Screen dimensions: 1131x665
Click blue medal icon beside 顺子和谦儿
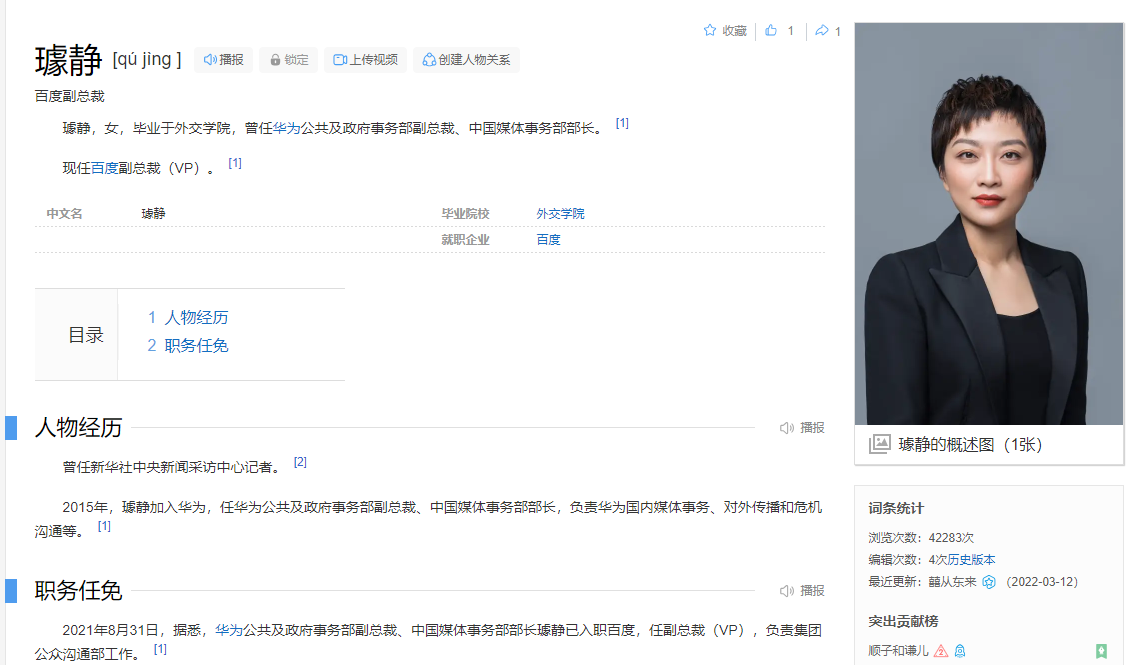pos(960,651)
